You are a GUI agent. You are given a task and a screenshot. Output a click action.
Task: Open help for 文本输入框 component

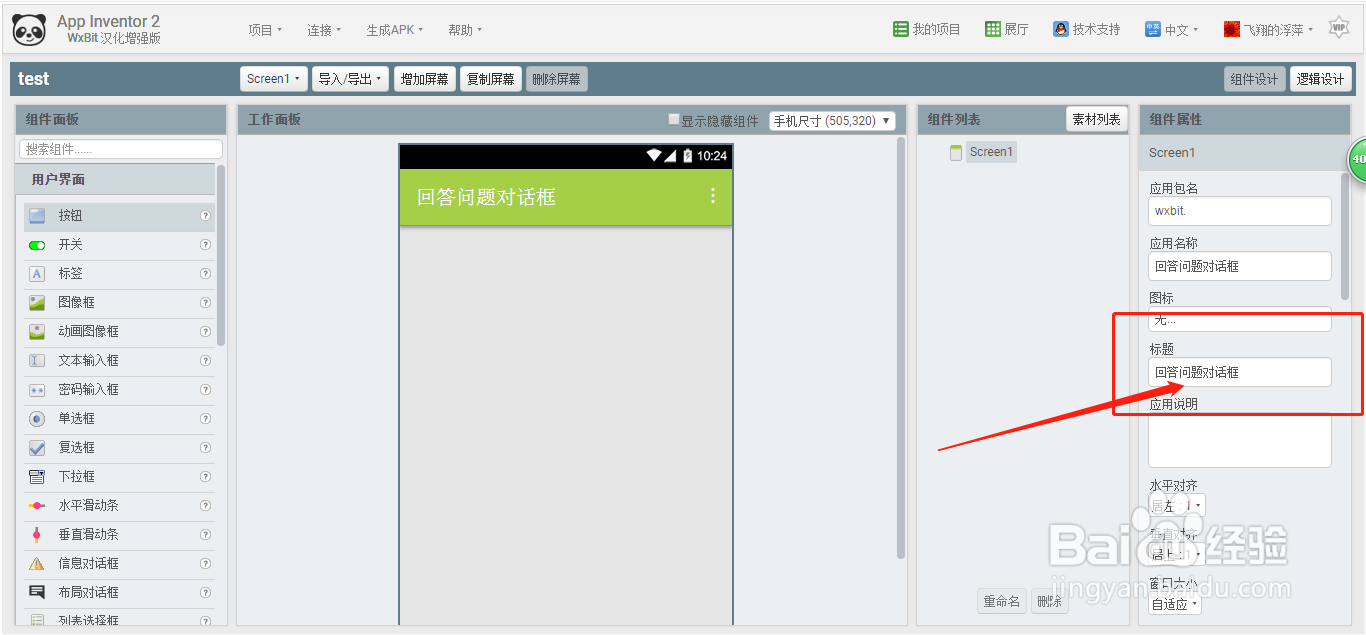[x=205, y=361]
